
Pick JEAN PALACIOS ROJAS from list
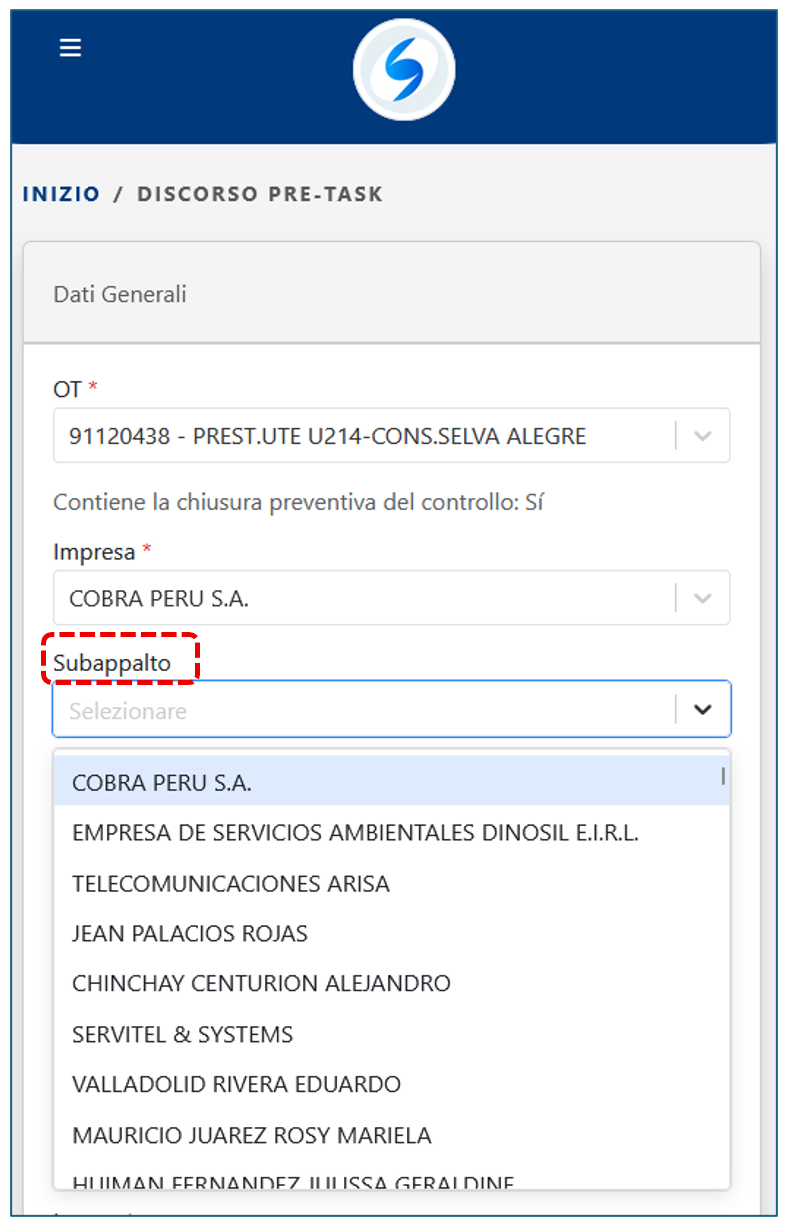tap(190, 933)
